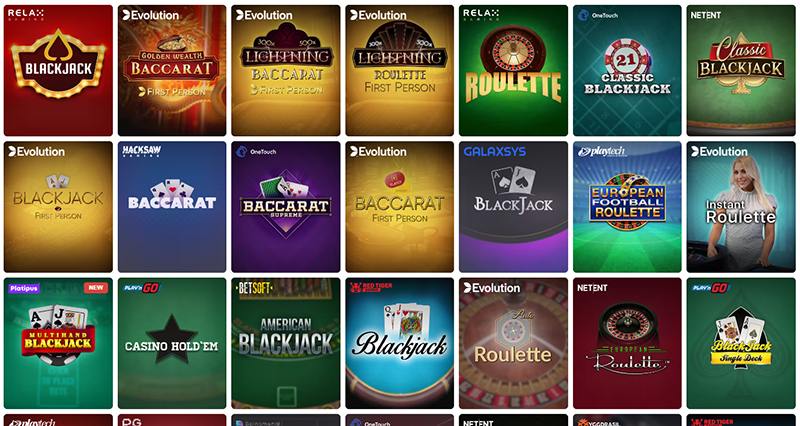Image resolution: width=800 pixels, height=426 pixels.
Task: Launch Red Tiger Blackjack game
Action: click(399, 343)
